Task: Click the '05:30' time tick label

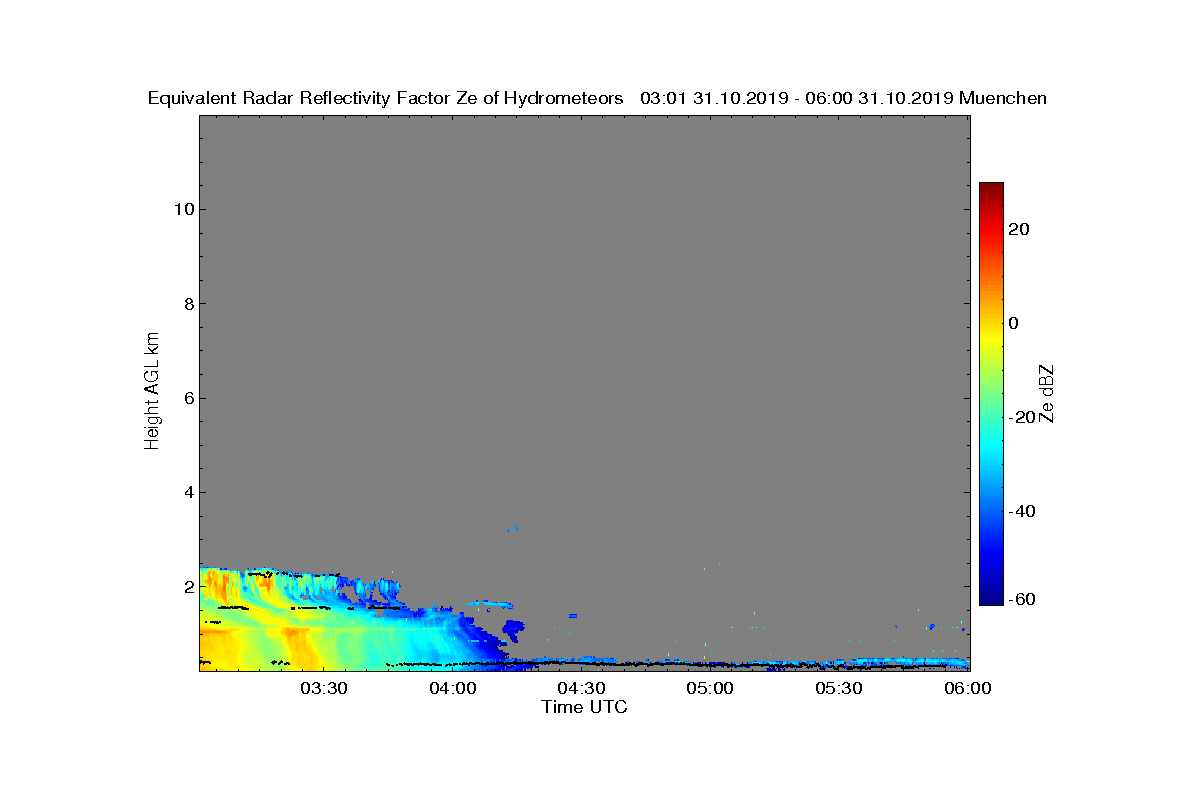Action: [839, 689]
